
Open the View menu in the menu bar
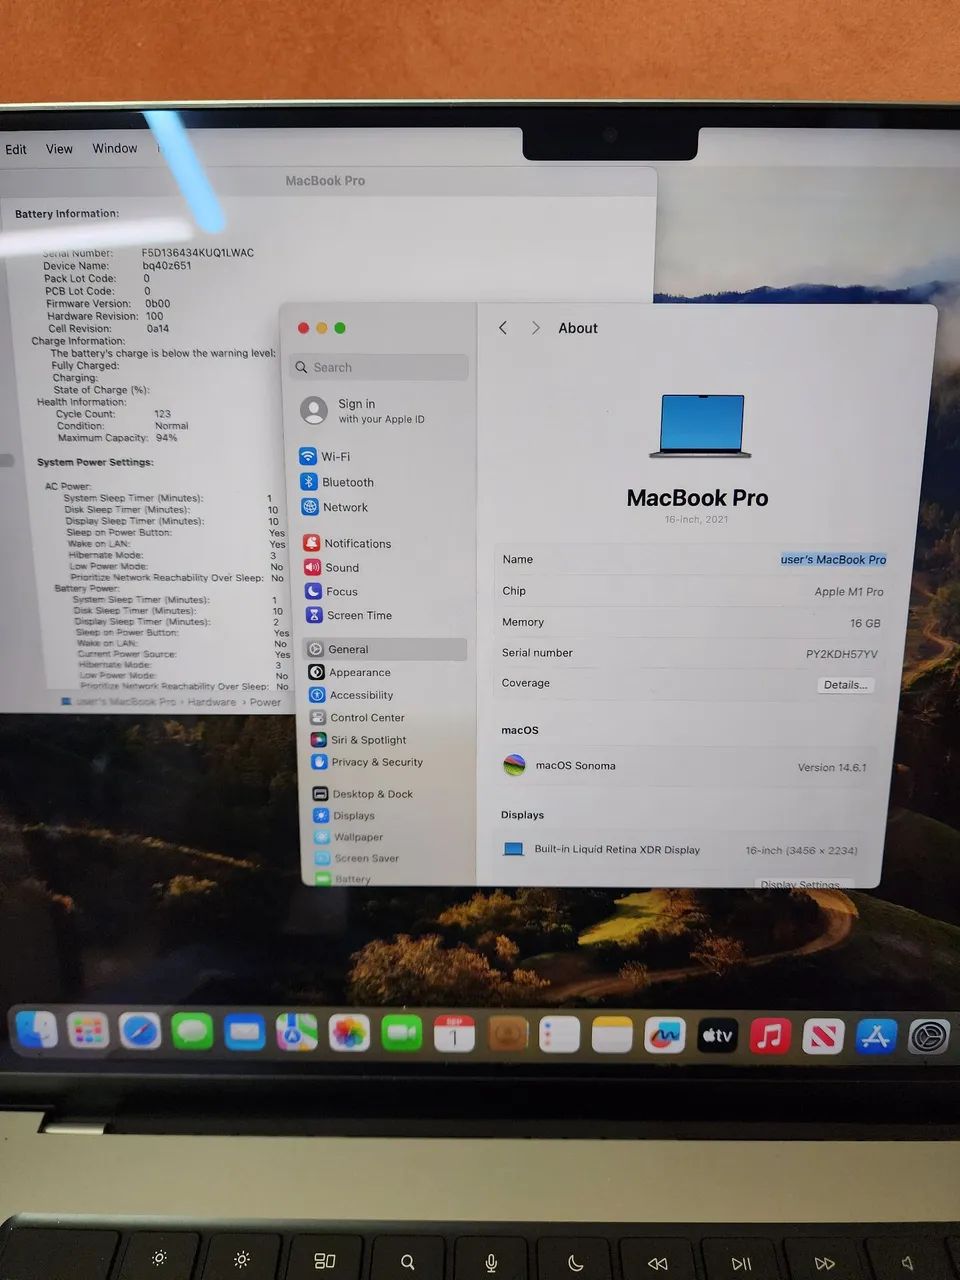(59, 149)
